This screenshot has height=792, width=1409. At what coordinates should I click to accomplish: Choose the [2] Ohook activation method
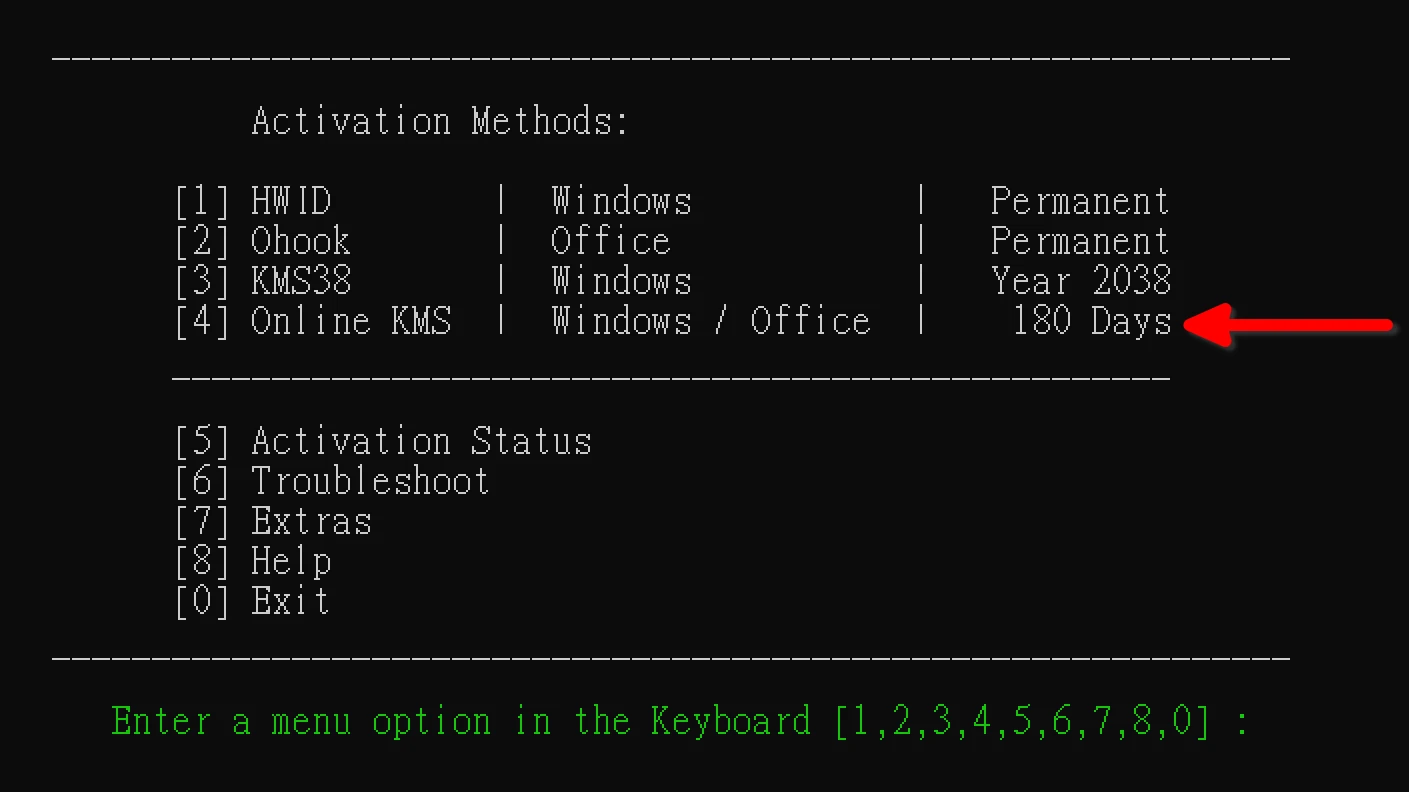(x=262, y=242)
